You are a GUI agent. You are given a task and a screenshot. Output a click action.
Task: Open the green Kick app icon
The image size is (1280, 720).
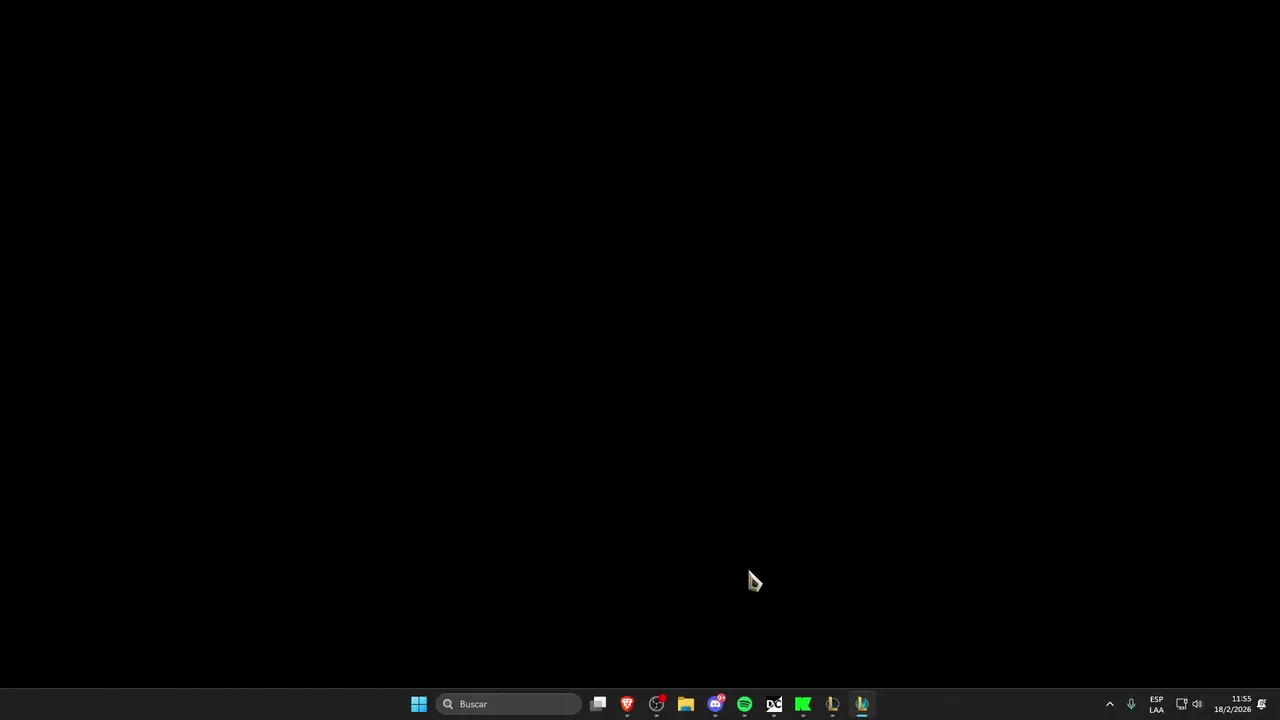point(803,704)
